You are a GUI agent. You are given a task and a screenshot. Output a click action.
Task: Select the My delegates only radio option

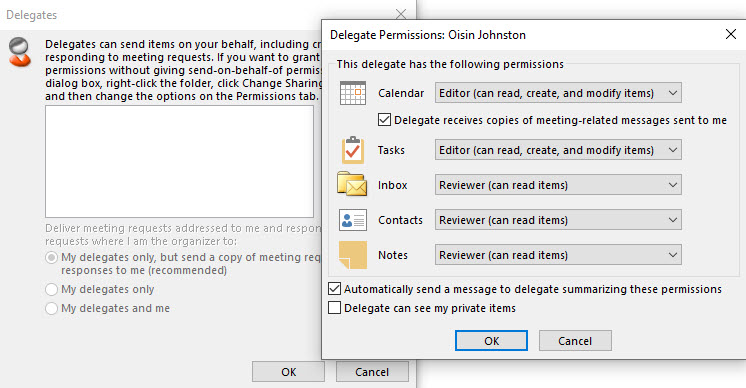tap(51, 289)
